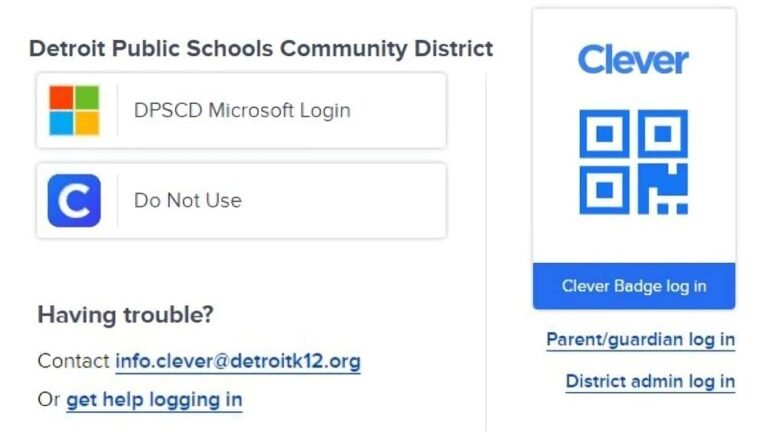Select the DPSCD Microsoft Login text
768x432 pixels.
pyautogui.click(x=242, y=110)
